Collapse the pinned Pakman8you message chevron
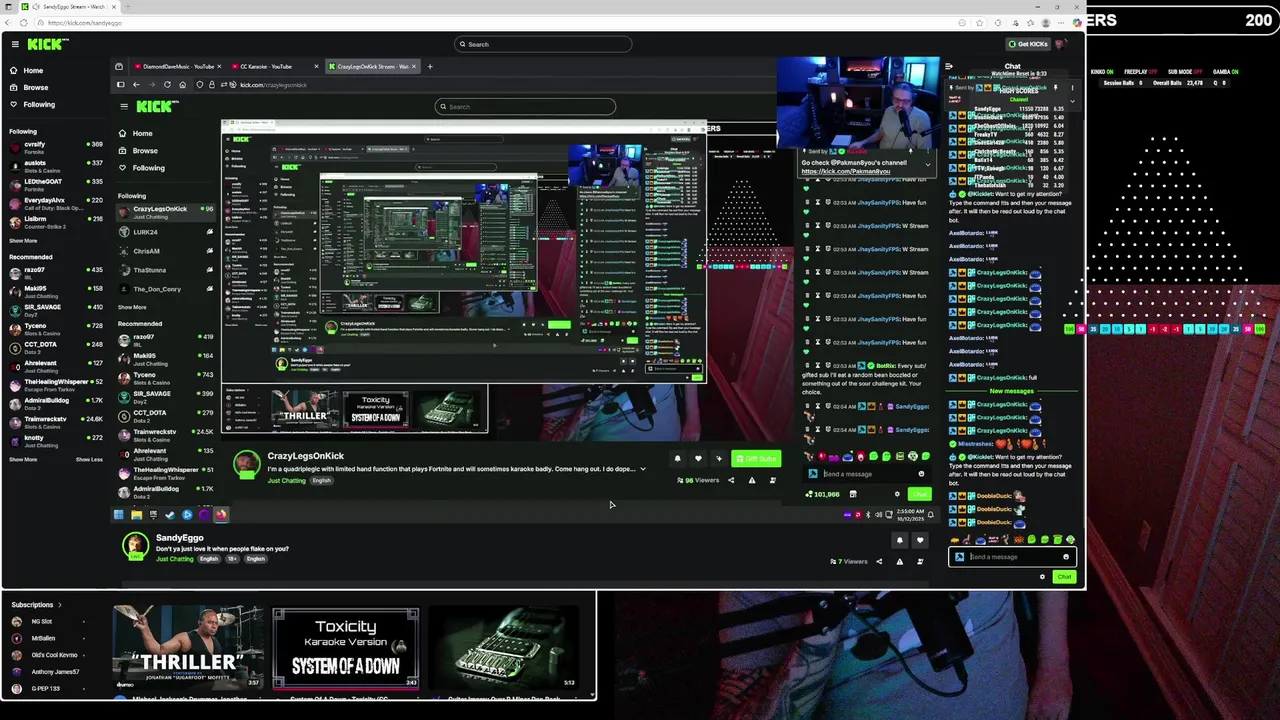 point(927,163)
